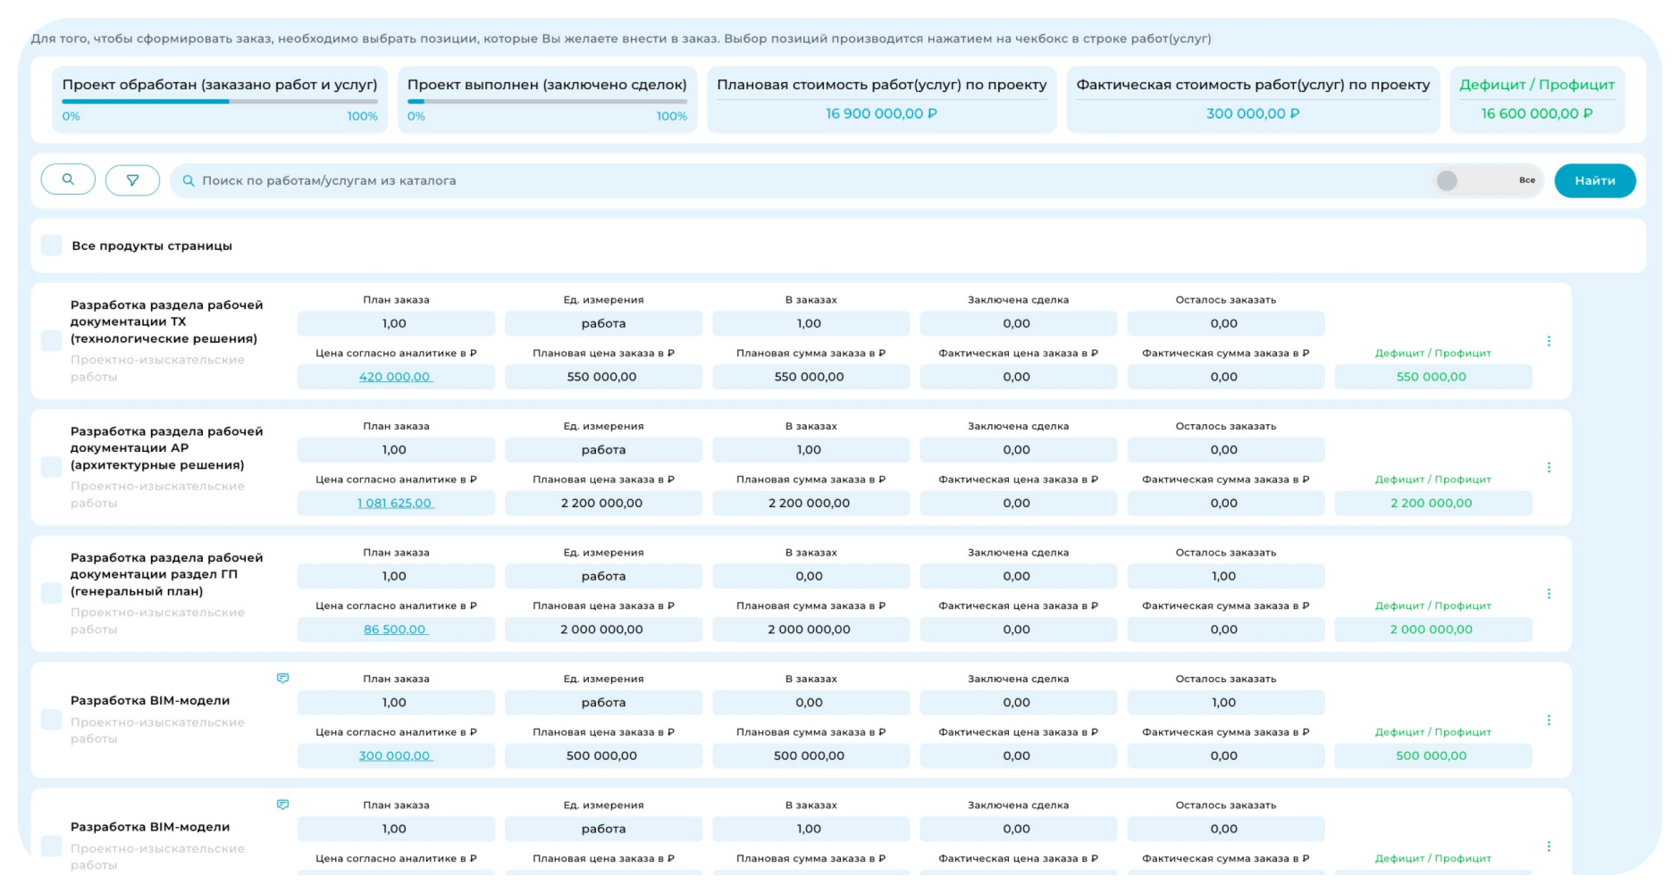The width and height of the screenshot is (1680, 893).
Task: Open comment icon on first BIM-модели row
Action: 283,678
